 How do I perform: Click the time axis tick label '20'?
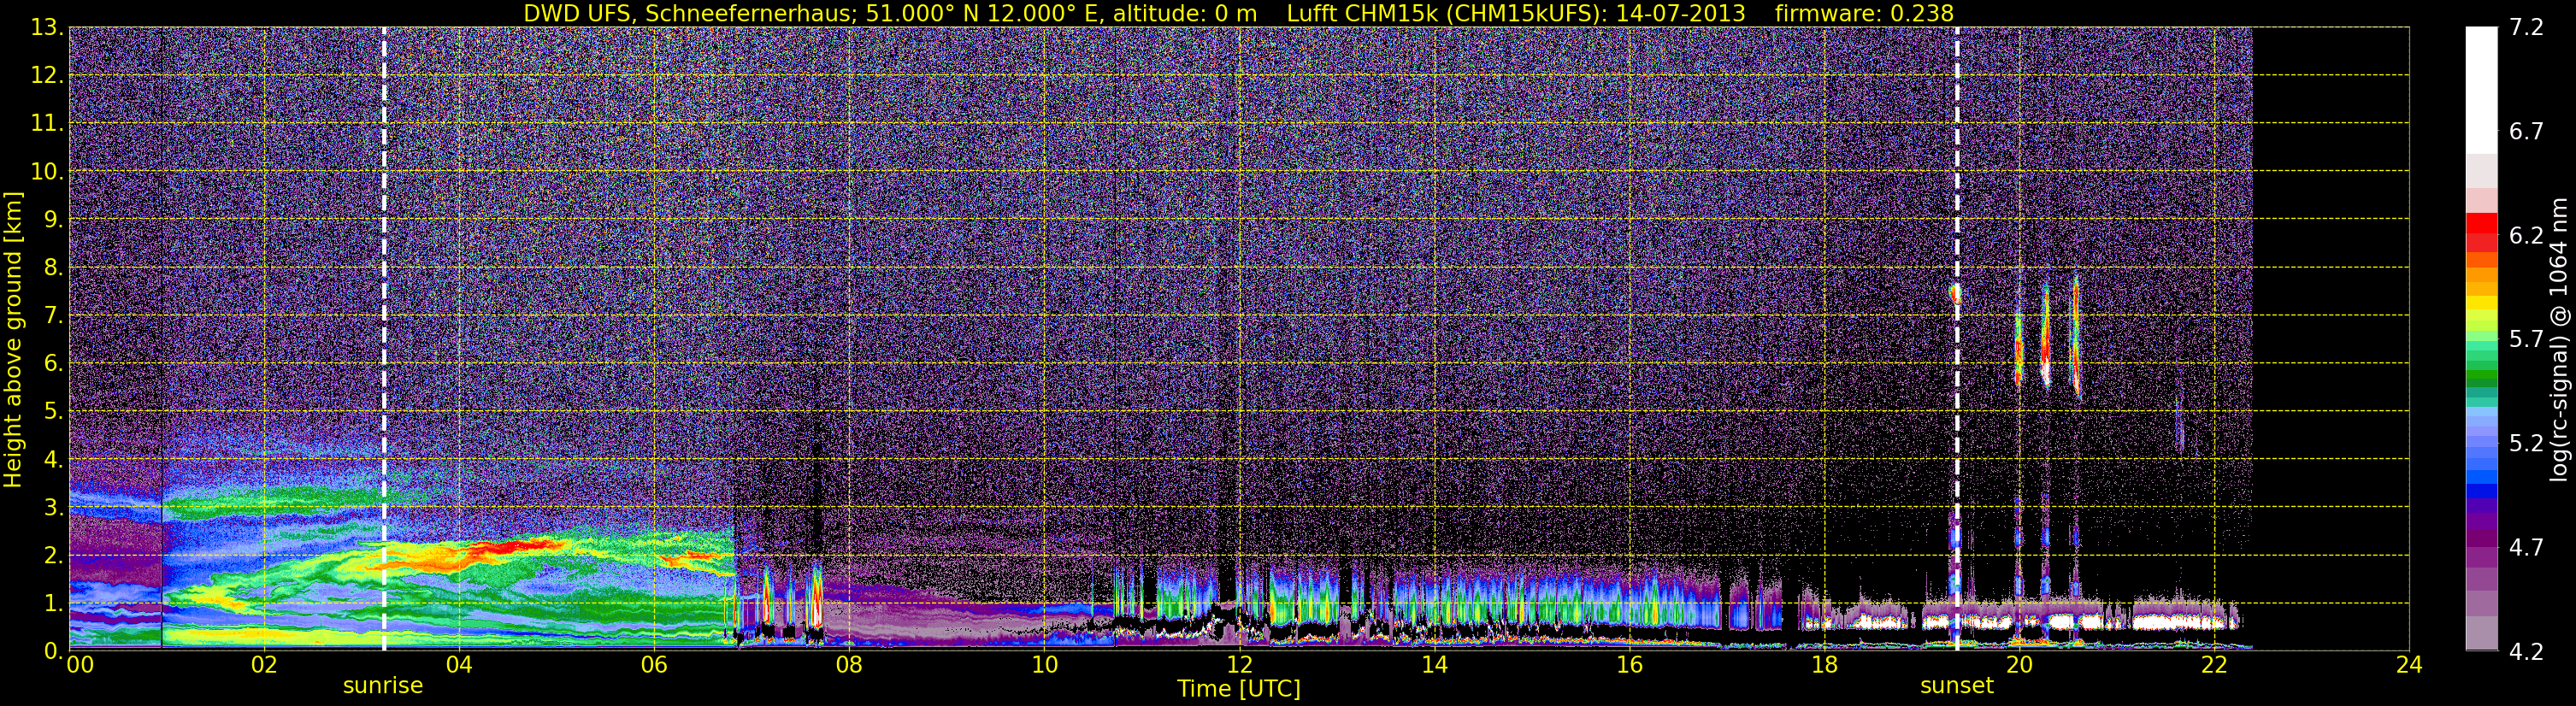pyautogui.click(x=2019, y=665)
